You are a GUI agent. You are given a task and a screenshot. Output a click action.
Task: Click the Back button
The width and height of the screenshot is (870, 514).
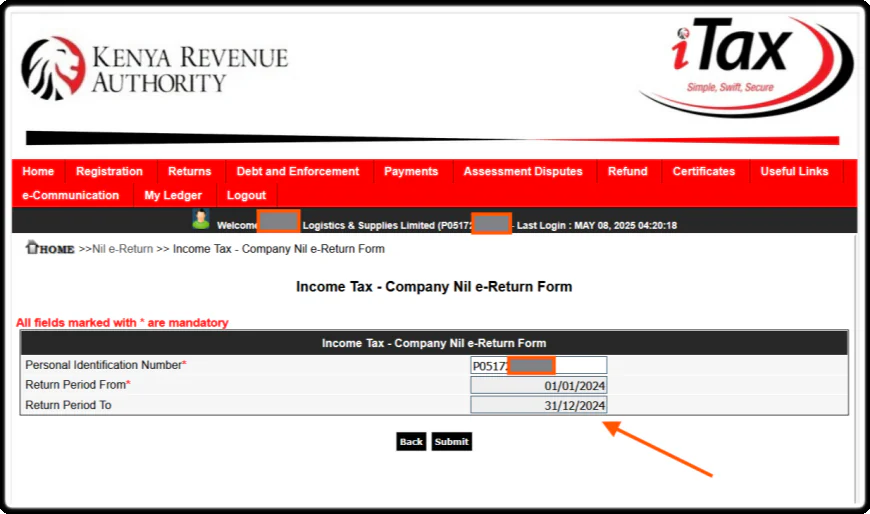[411, 442]
